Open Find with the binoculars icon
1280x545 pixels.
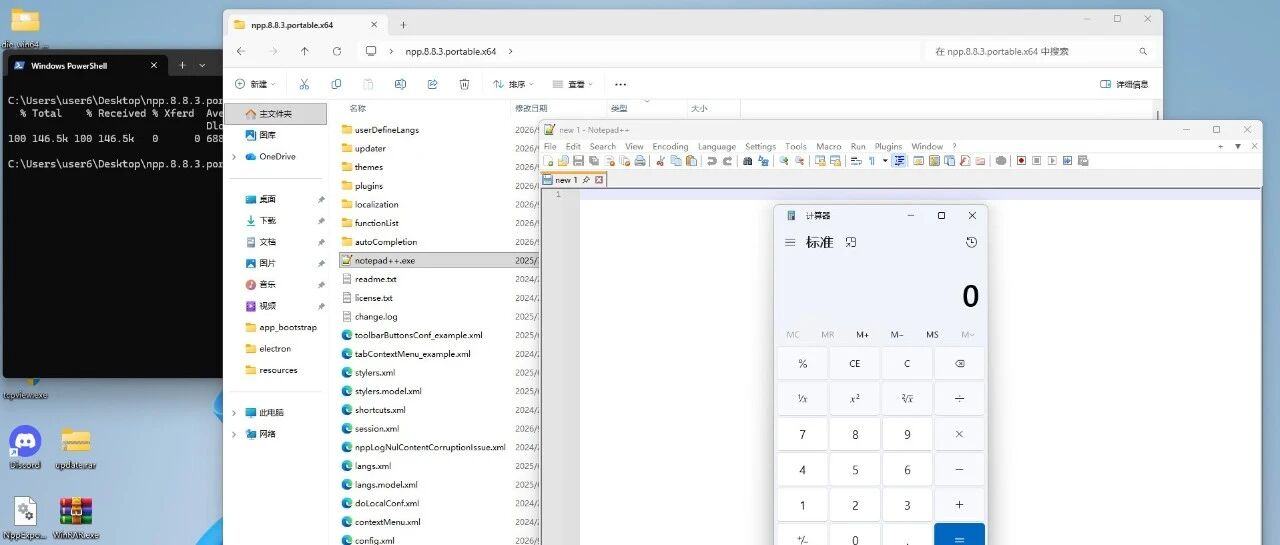click(748, 160)
